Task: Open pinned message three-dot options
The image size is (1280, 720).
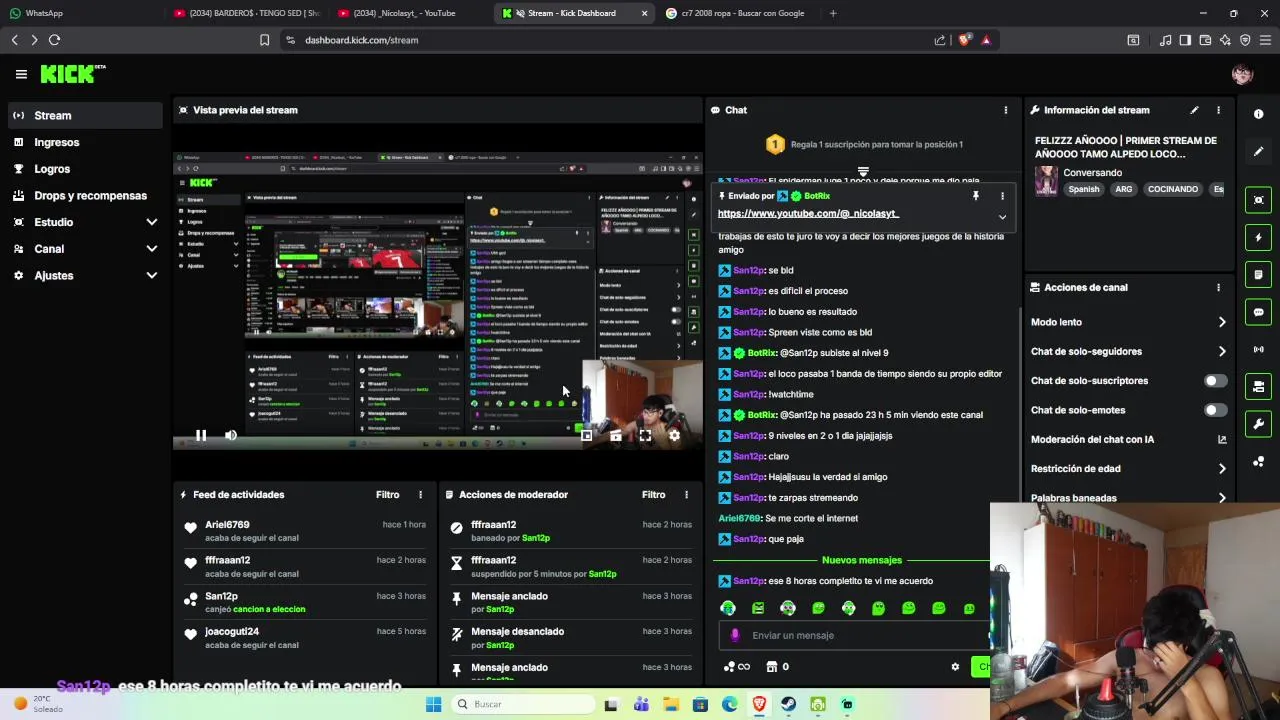Action: [1002, 196]
